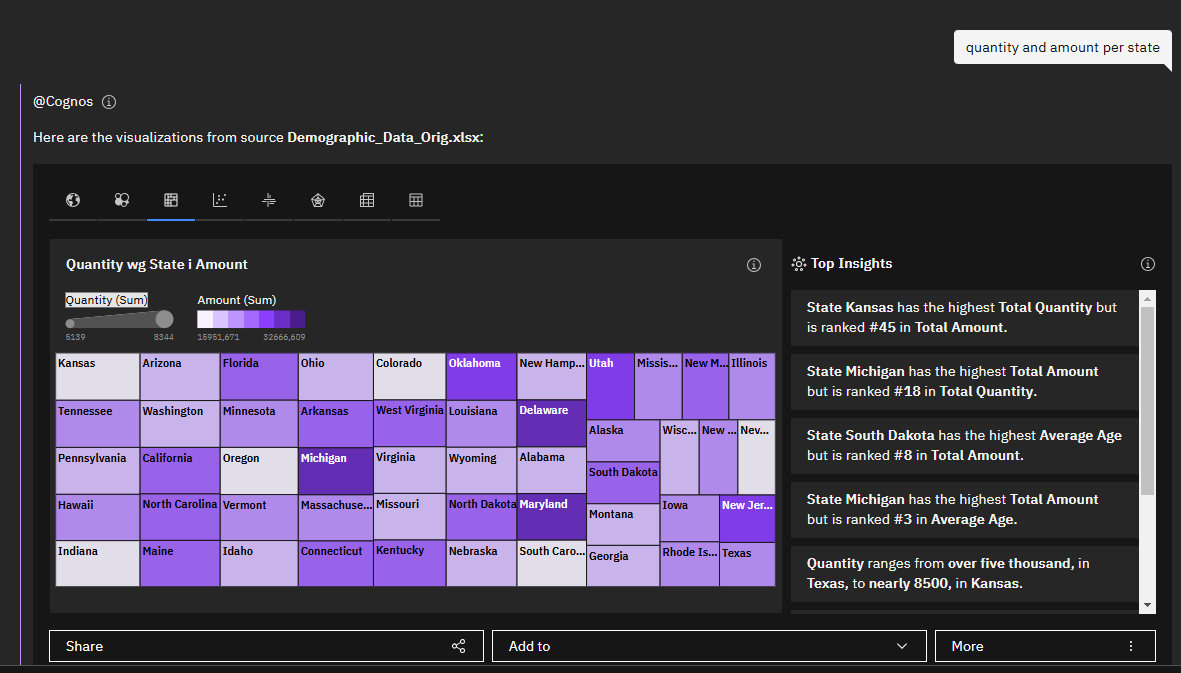The image size is (1181, 673).
Task: Select the treemap visualization tab
Action: [171, 200]
